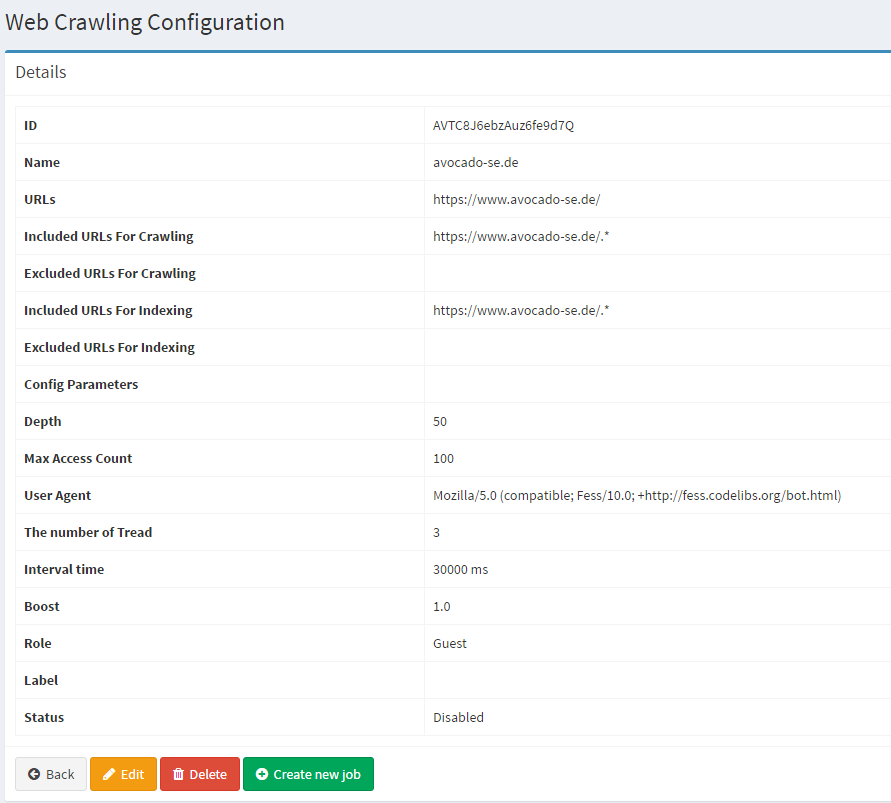Click the ID value AVTC8J6ebzAuz6fe9d7Q
The image size is (891, 803).
pos(502,125)
